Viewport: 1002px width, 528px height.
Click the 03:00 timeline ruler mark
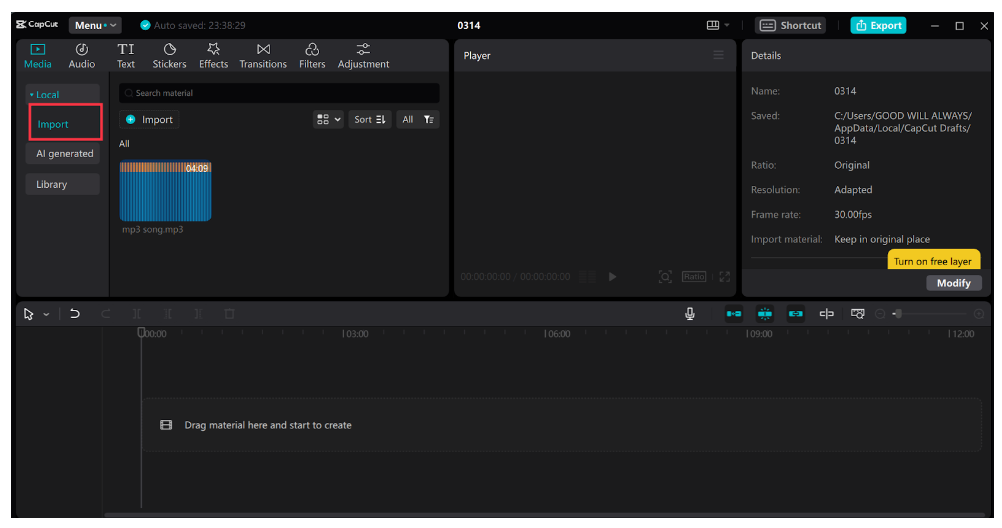pyautogui.click(x=355, y=334)
